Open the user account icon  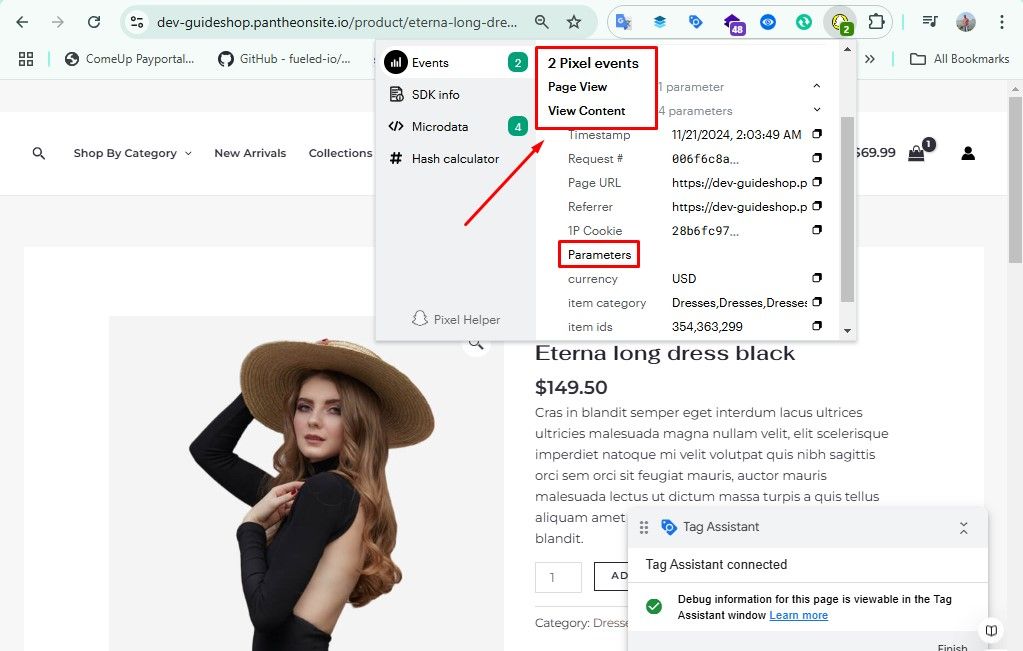[967, 153]
